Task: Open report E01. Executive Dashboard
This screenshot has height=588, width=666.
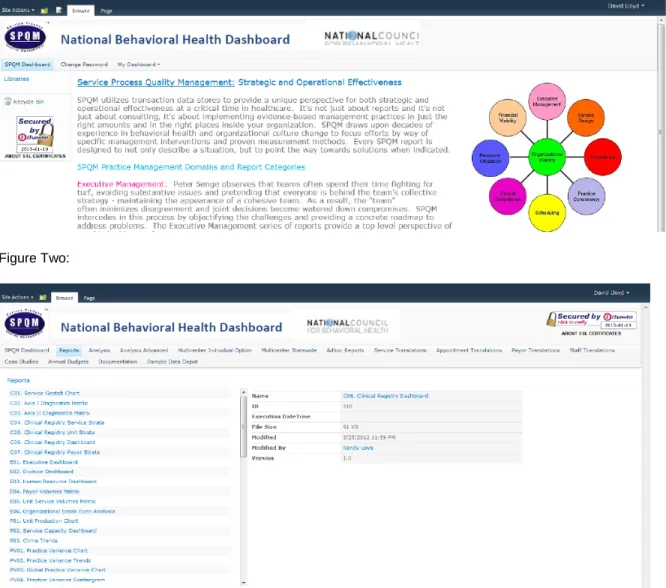Action: pos(44,462)
